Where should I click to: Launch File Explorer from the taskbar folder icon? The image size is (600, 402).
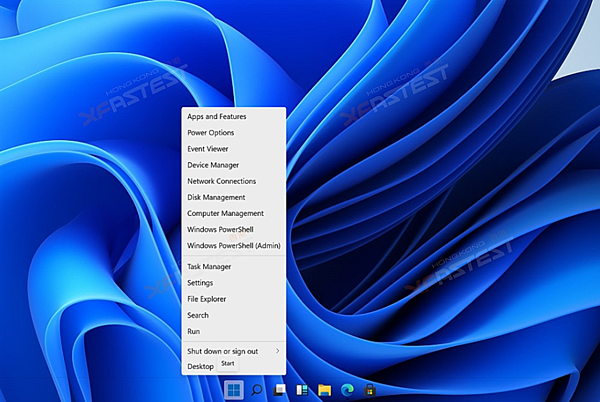(325, 389)
